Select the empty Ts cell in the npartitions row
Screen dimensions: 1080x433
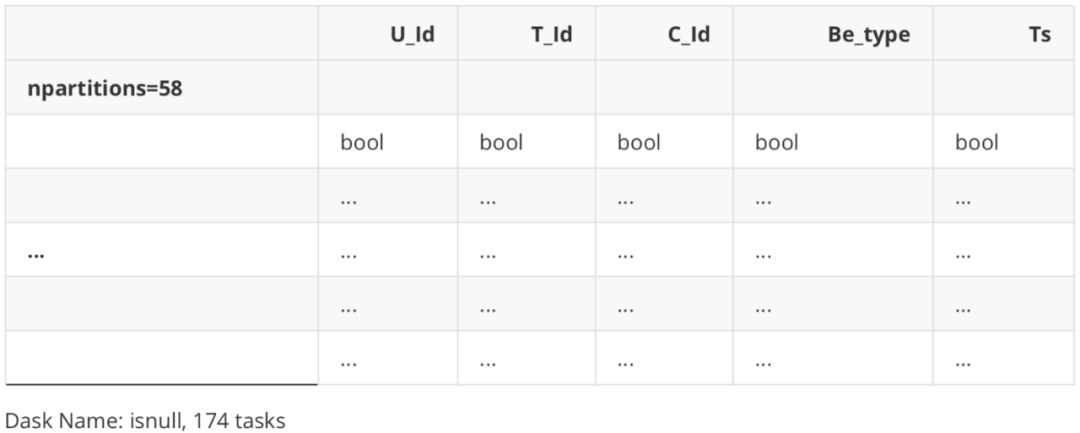pos(1003,89)
